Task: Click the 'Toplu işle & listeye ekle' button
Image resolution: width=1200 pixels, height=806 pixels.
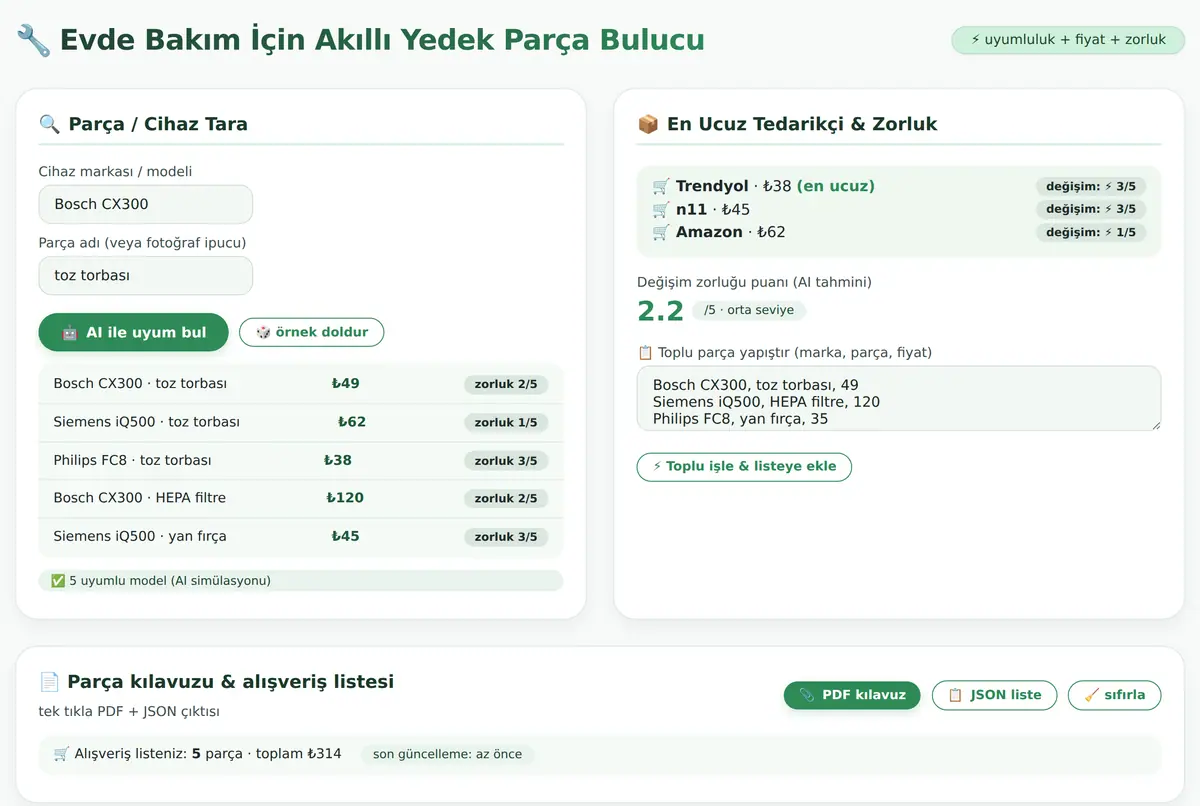Action: point(744,467)
